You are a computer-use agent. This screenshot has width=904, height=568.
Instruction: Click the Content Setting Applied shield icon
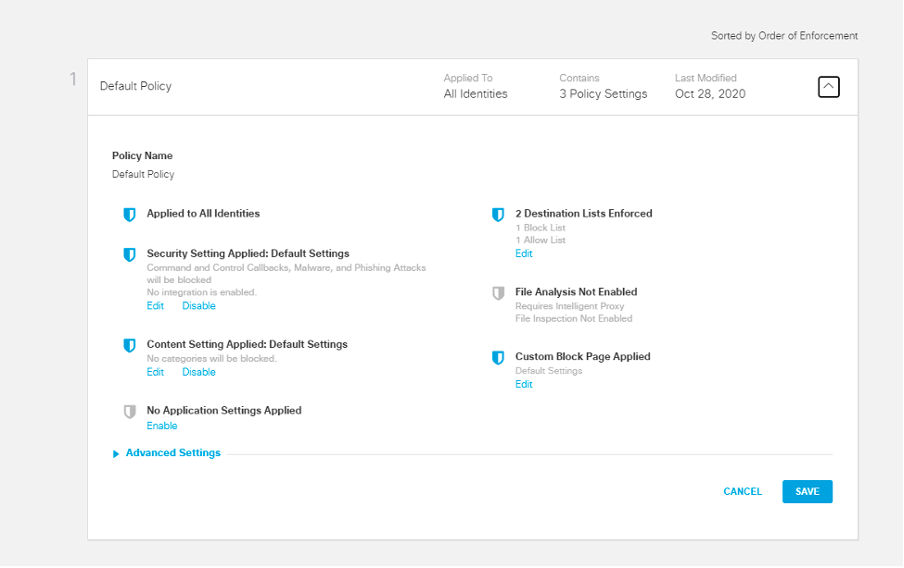coord(129,345)
